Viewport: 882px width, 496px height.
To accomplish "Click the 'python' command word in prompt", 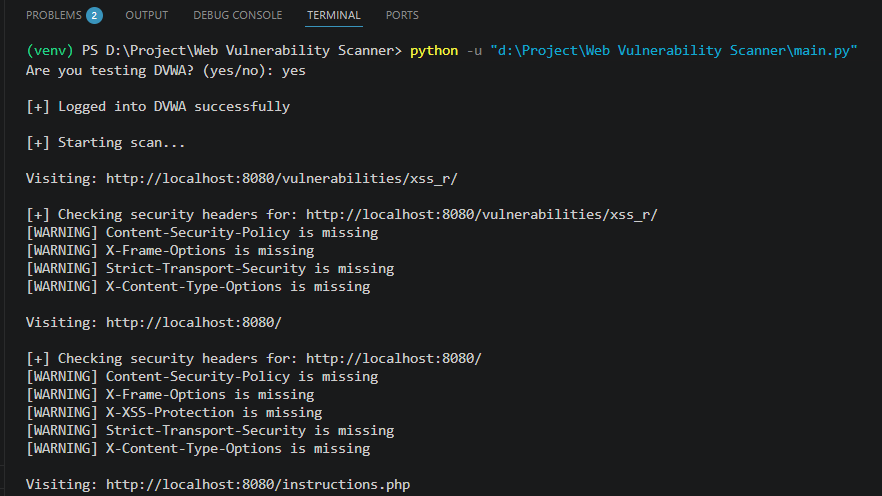I will [434, 51].
